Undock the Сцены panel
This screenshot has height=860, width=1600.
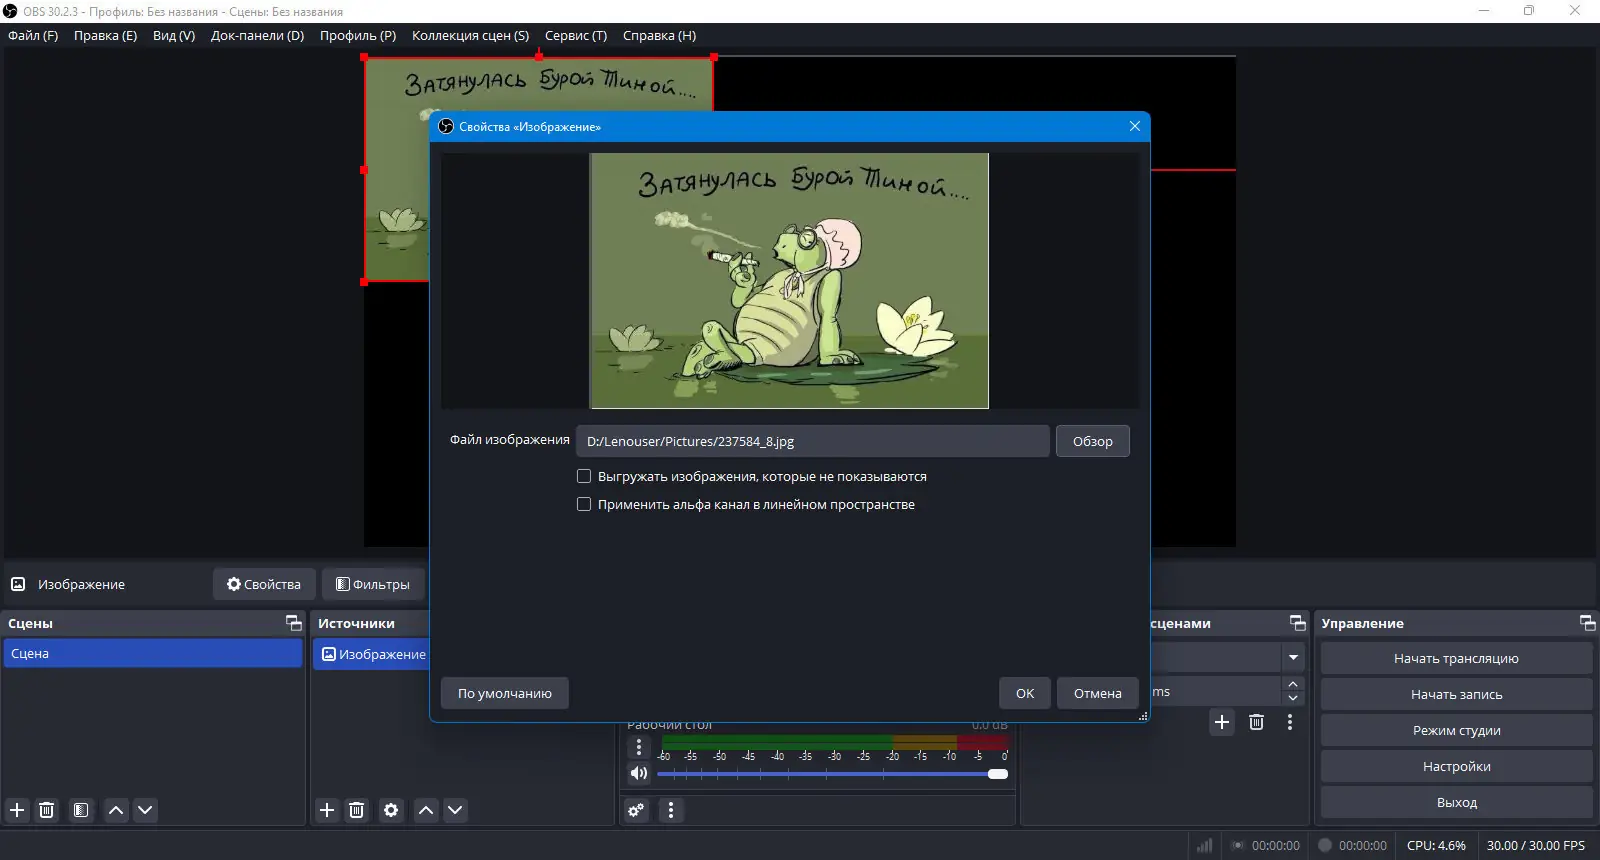294,623
